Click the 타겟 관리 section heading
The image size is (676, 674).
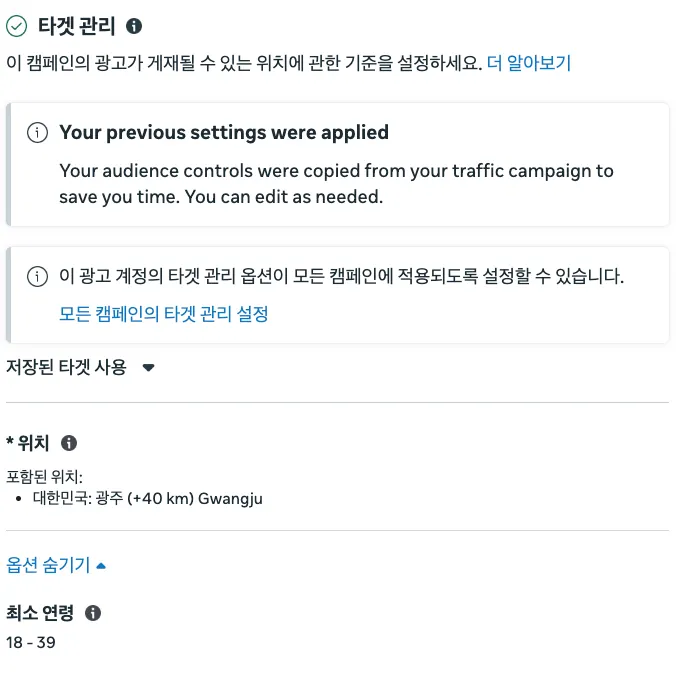coord(76,26)
